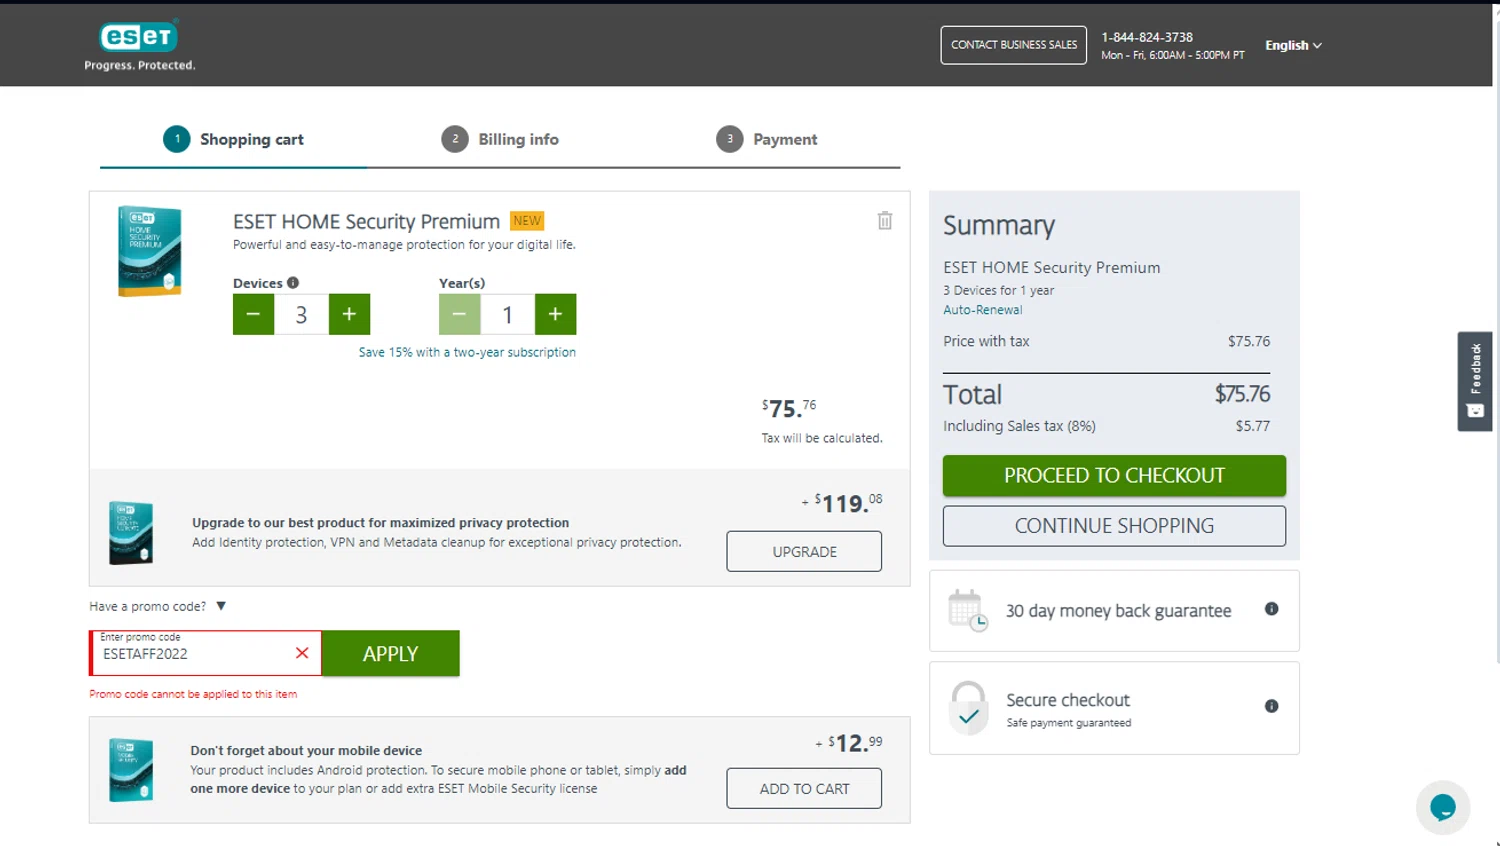Click the devices quantity field showing 3
The height and width of the screenshot is (846, 1500).
coord(301,315)
